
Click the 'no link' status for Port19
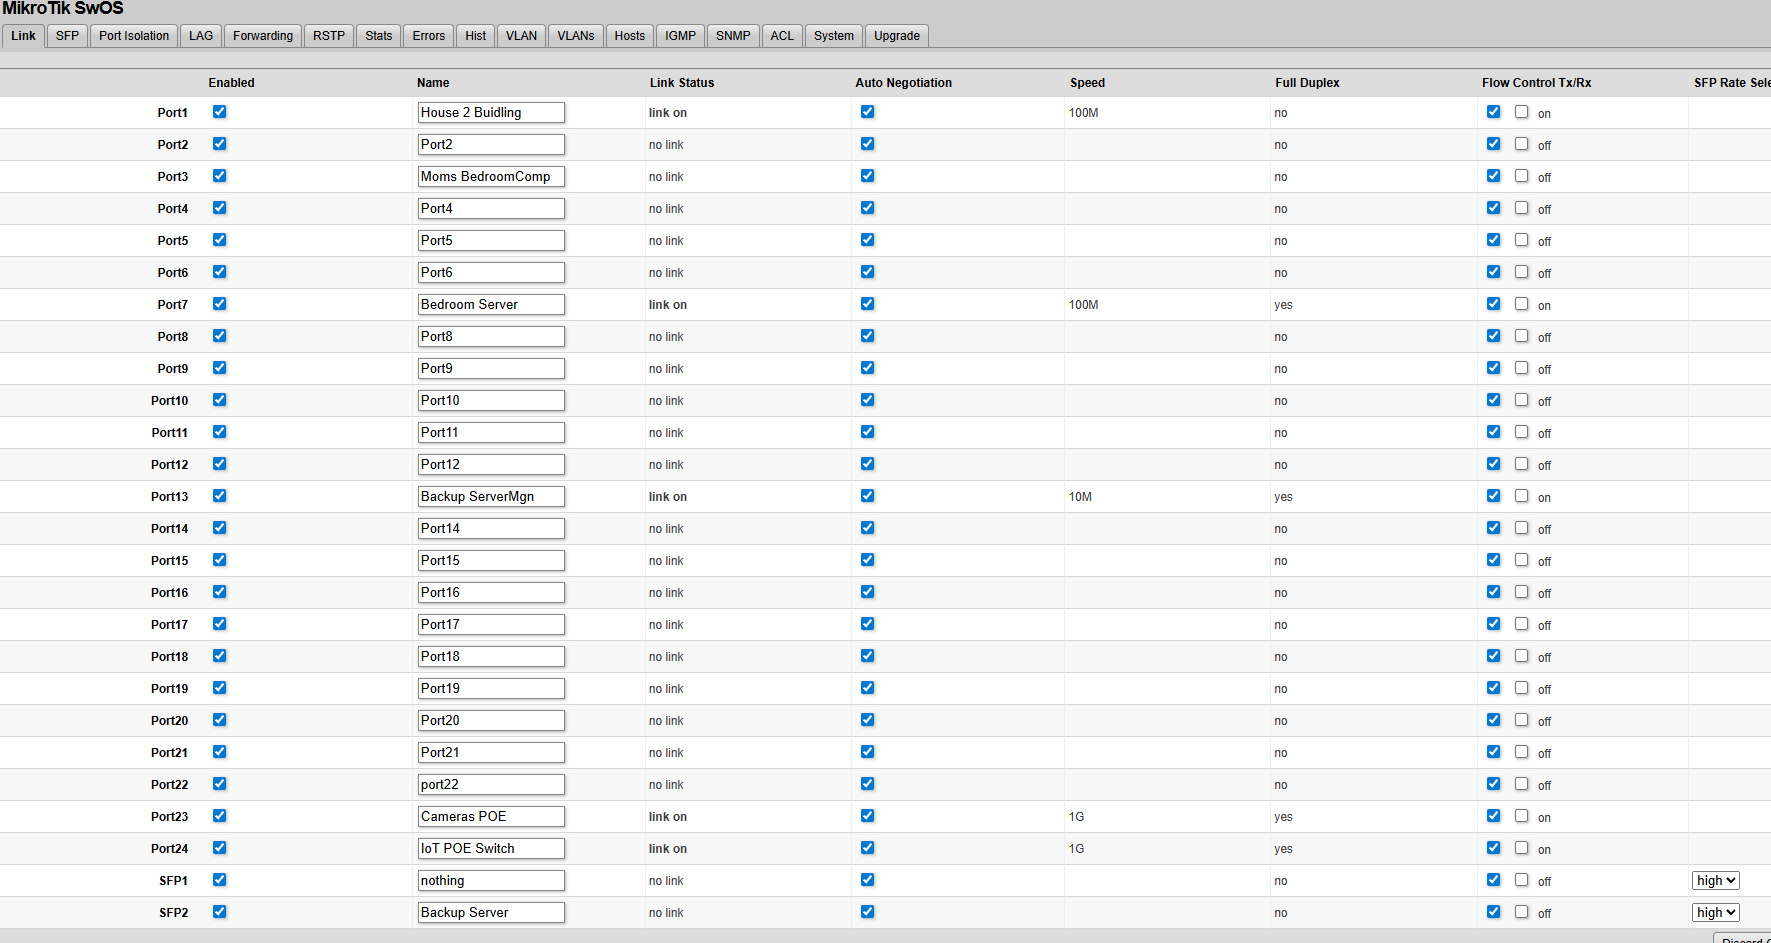tap(666, 689)
